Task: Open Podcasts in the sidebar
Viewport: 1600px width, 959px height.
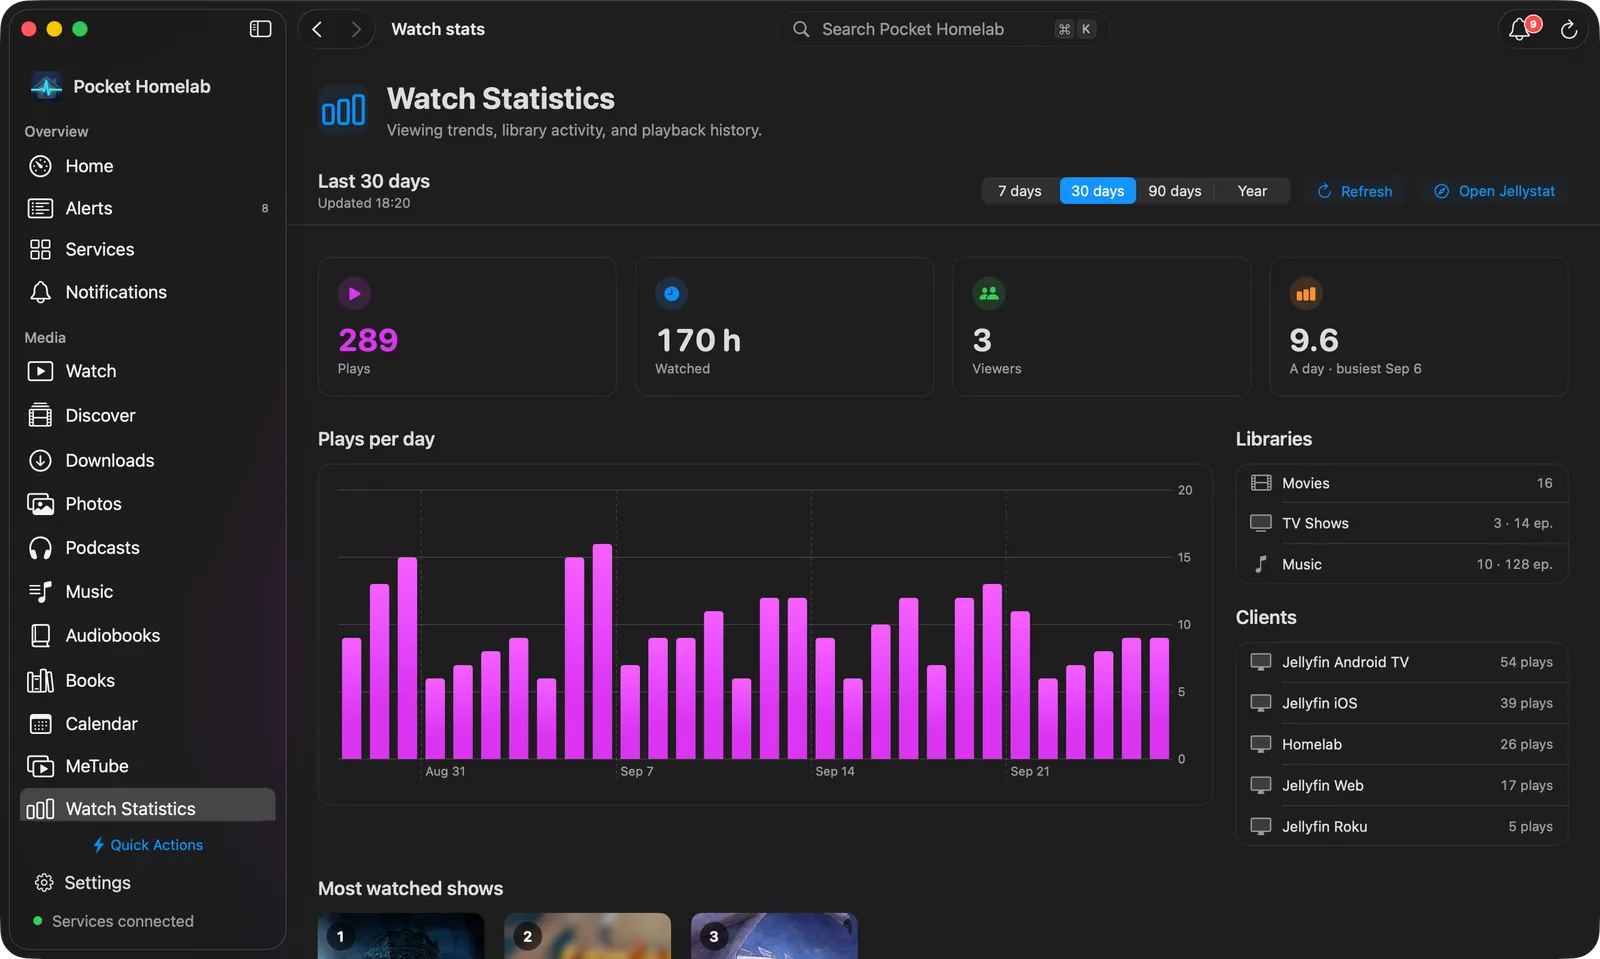Action: click(148, 548)
